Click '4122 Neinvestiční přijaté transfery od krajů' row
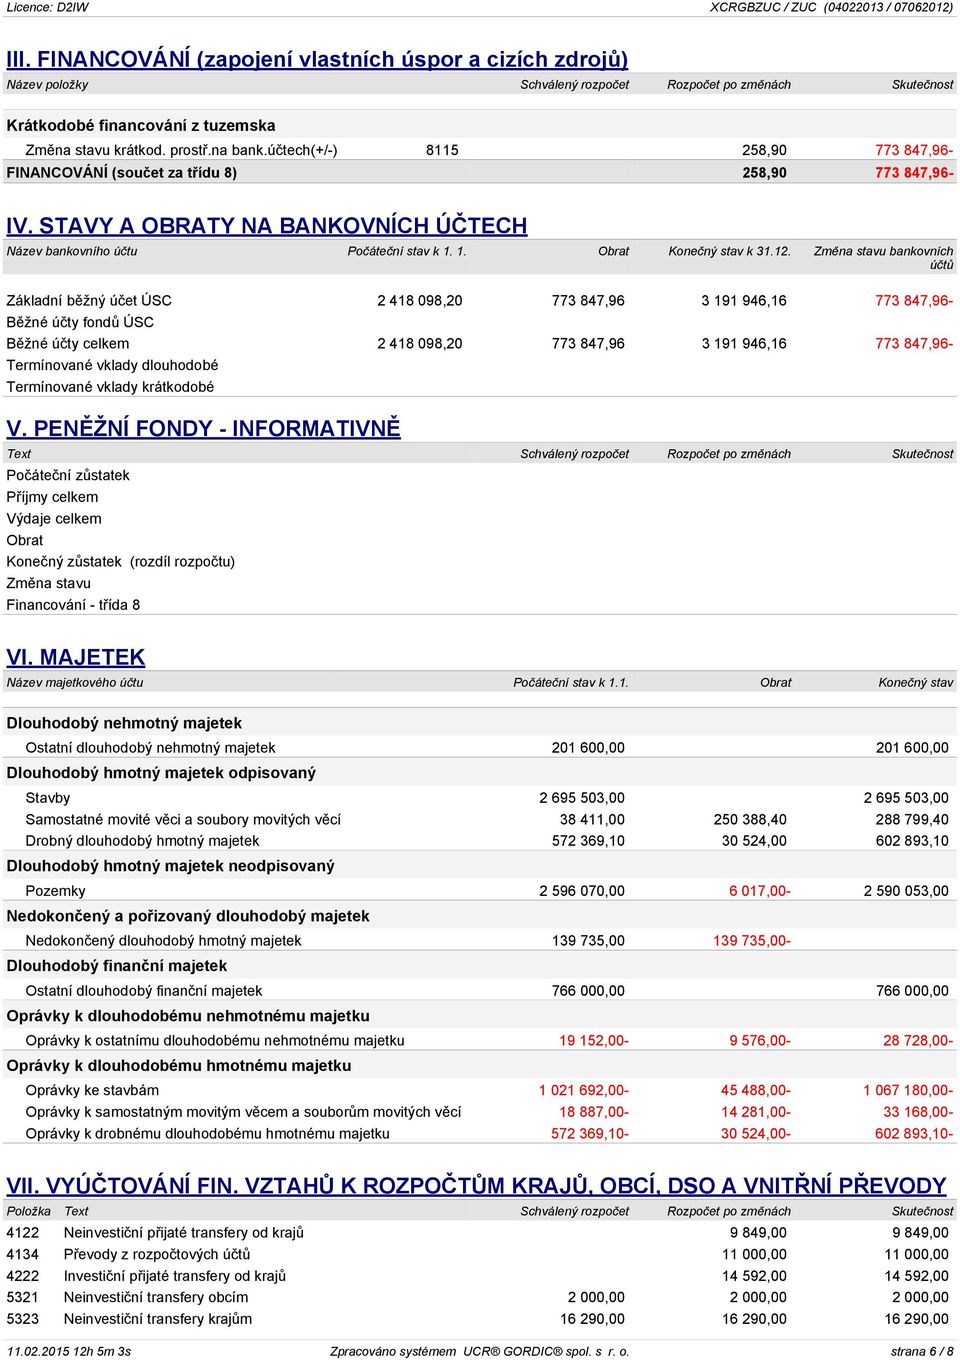 tap(480, 1233)
